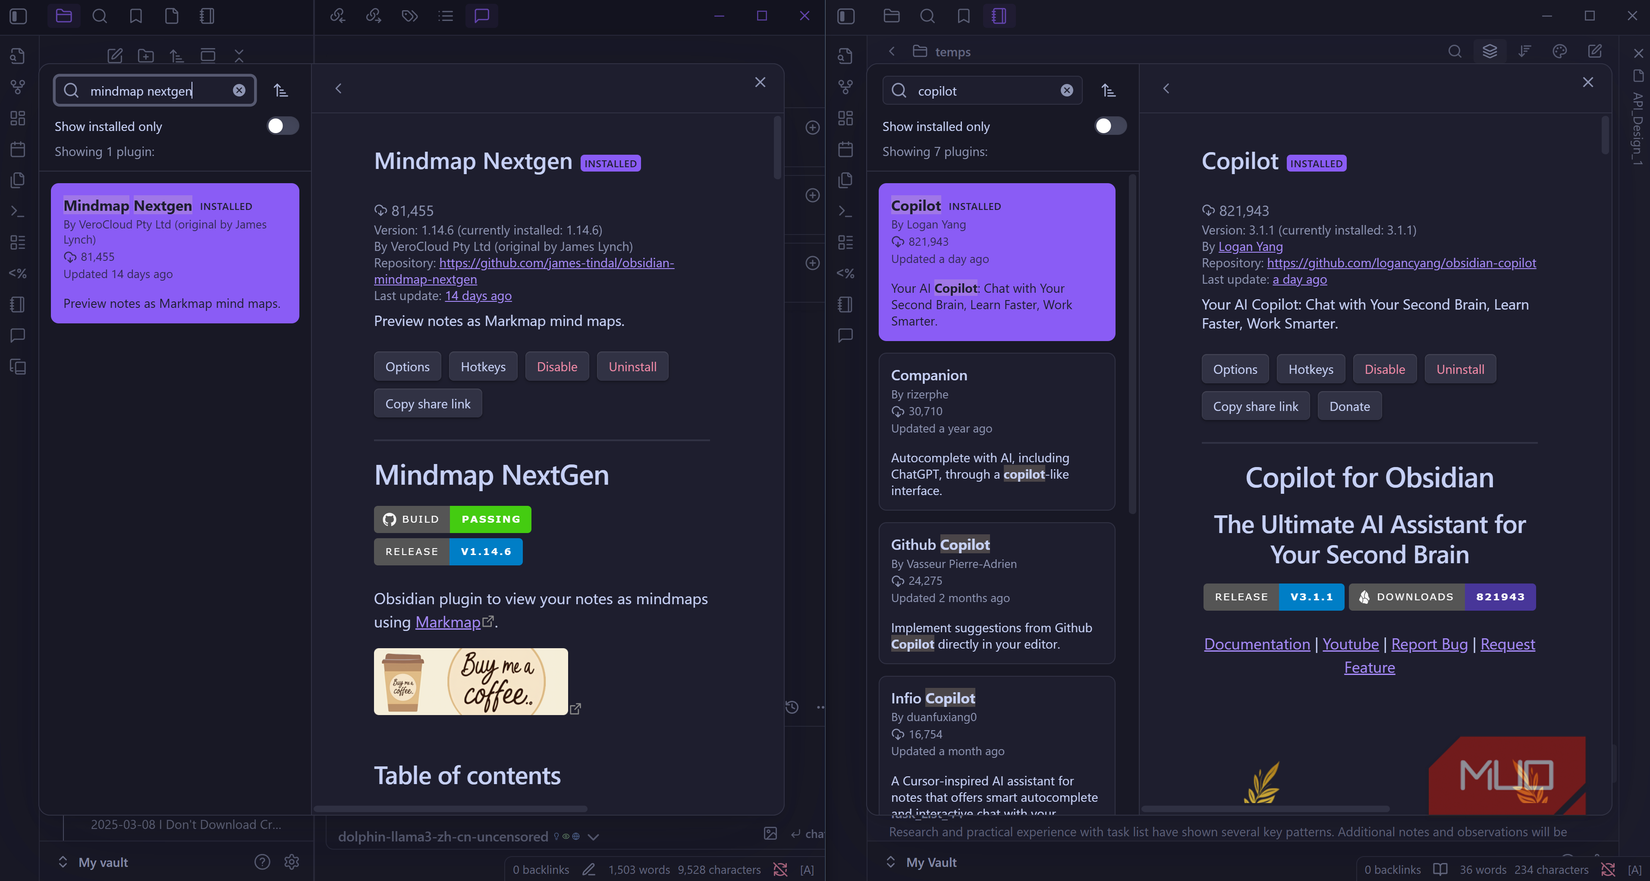
Task: Expand dolphin-llama3 model dropdown
Action: [x=593, y=837]
